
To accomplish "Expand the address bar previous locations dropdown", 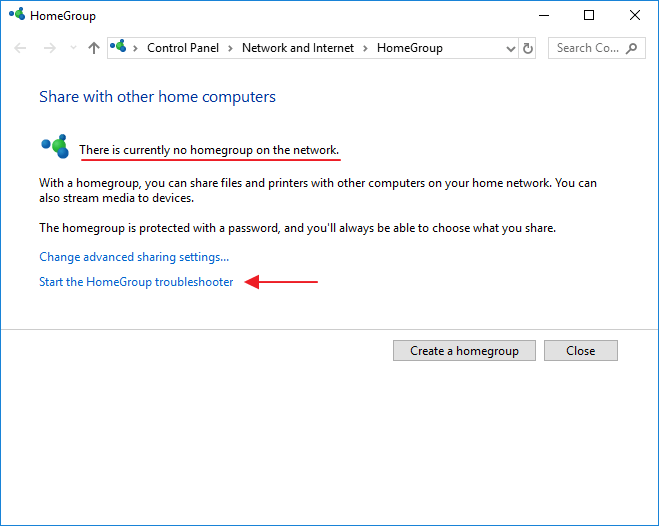I will tap(510, 48).
